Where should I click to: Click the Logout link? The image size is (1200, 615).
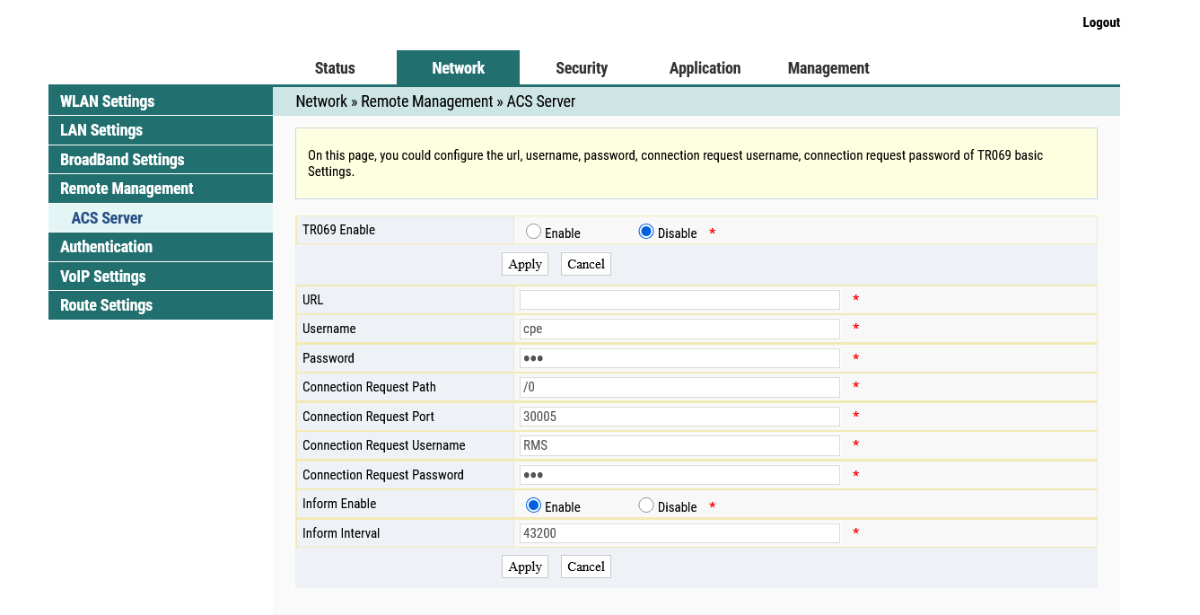pyautogui.click(x=1100, y=23)
